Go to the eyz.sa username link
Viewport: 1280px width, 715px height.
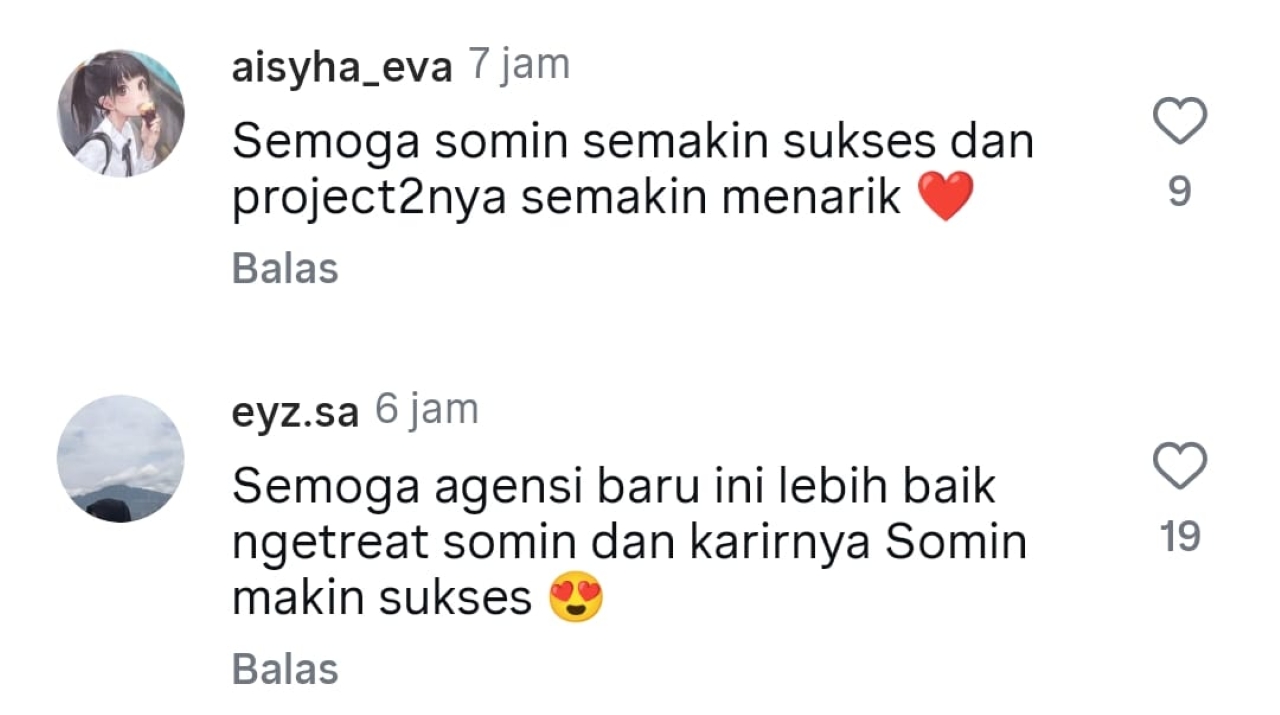(x=295, y=412)
